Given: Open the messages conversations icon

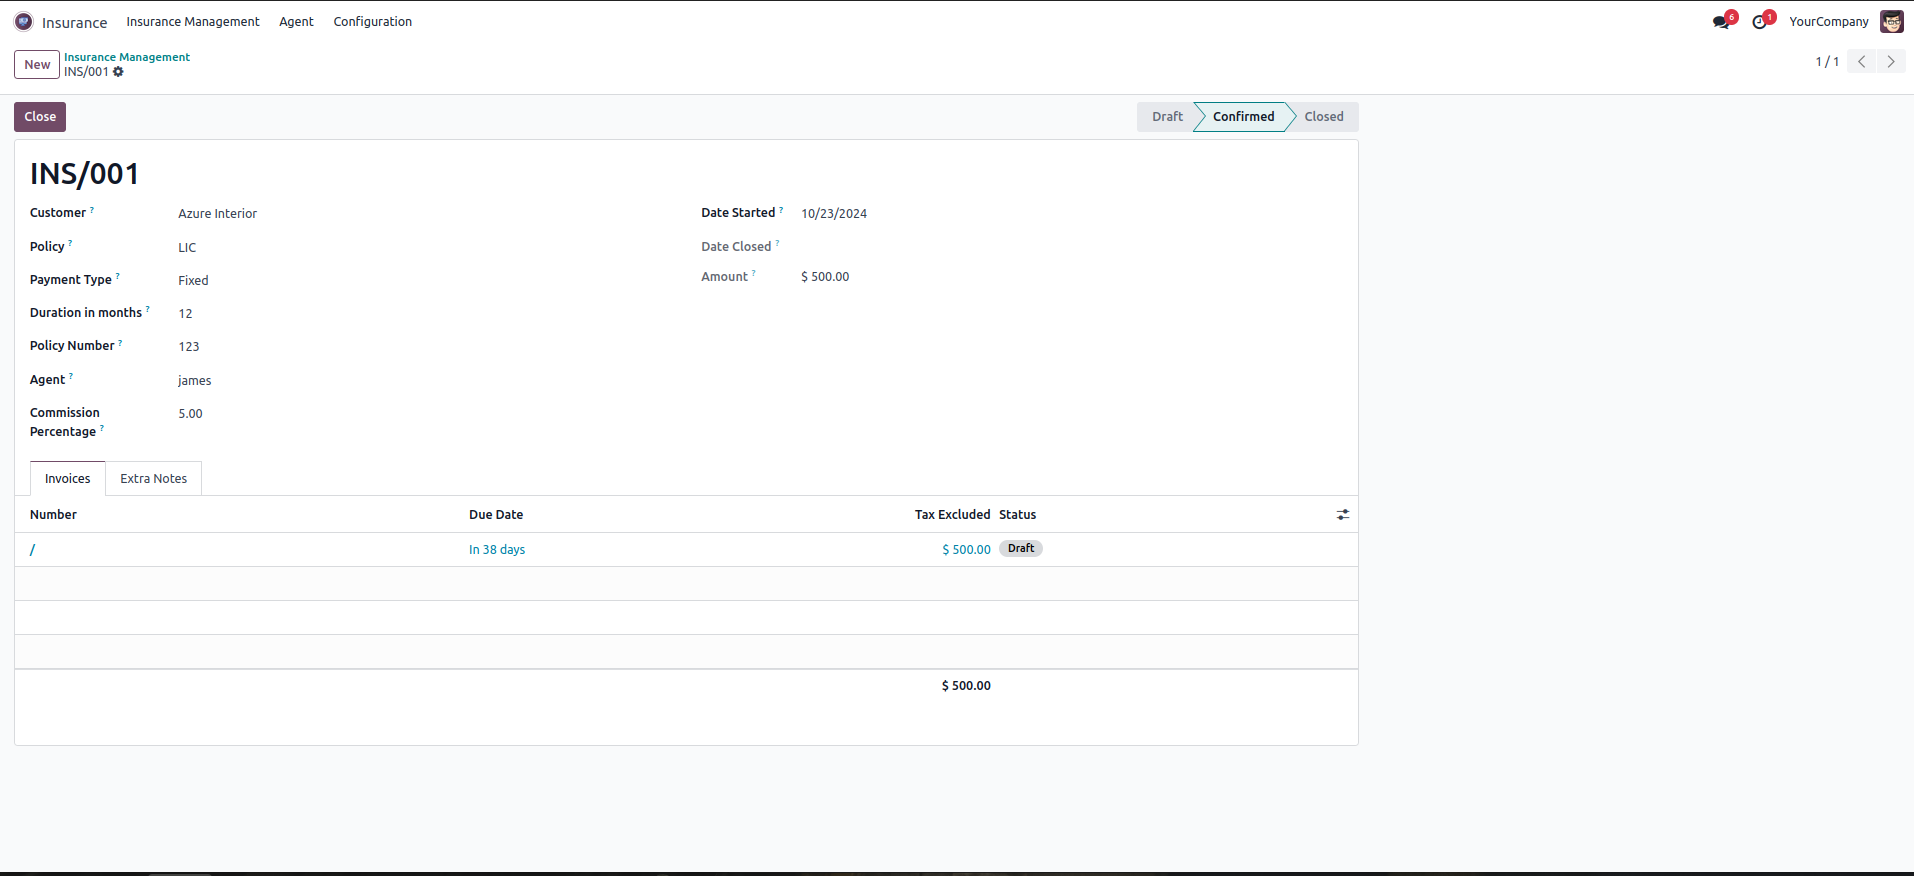Looking at the screenshot, I should point(1721,21).
